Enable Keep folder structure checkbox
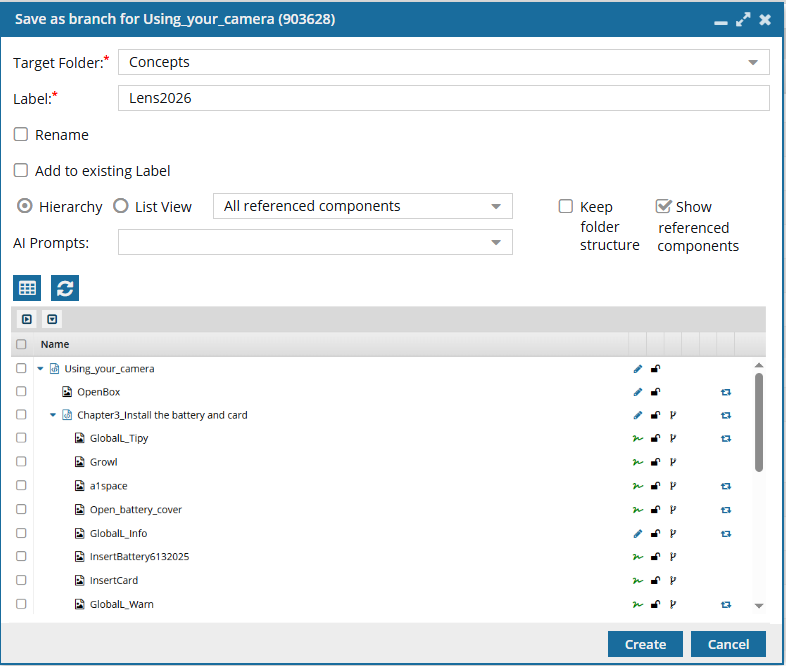Screen dimensions: 786x666 coord(566,206)
